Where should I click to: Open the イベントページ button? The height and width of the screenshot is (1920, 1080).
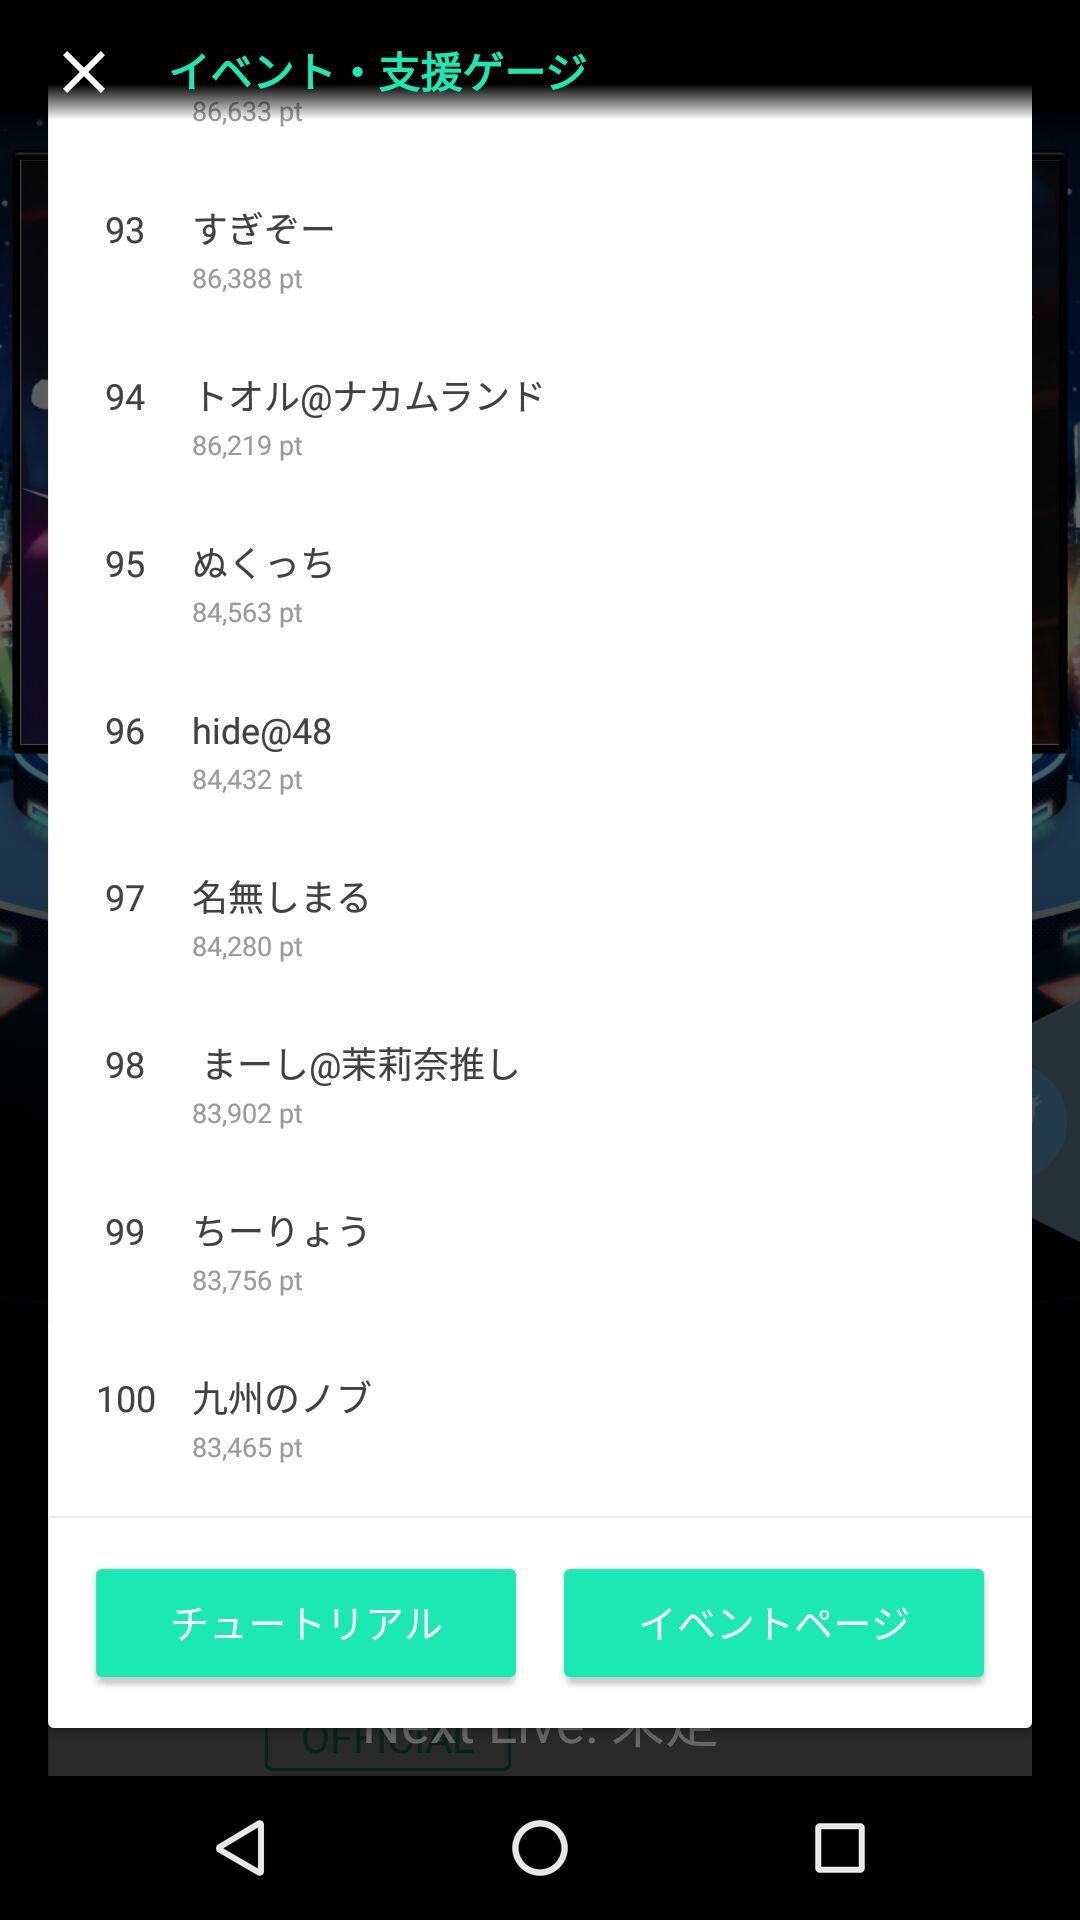tap(773, 1622)
